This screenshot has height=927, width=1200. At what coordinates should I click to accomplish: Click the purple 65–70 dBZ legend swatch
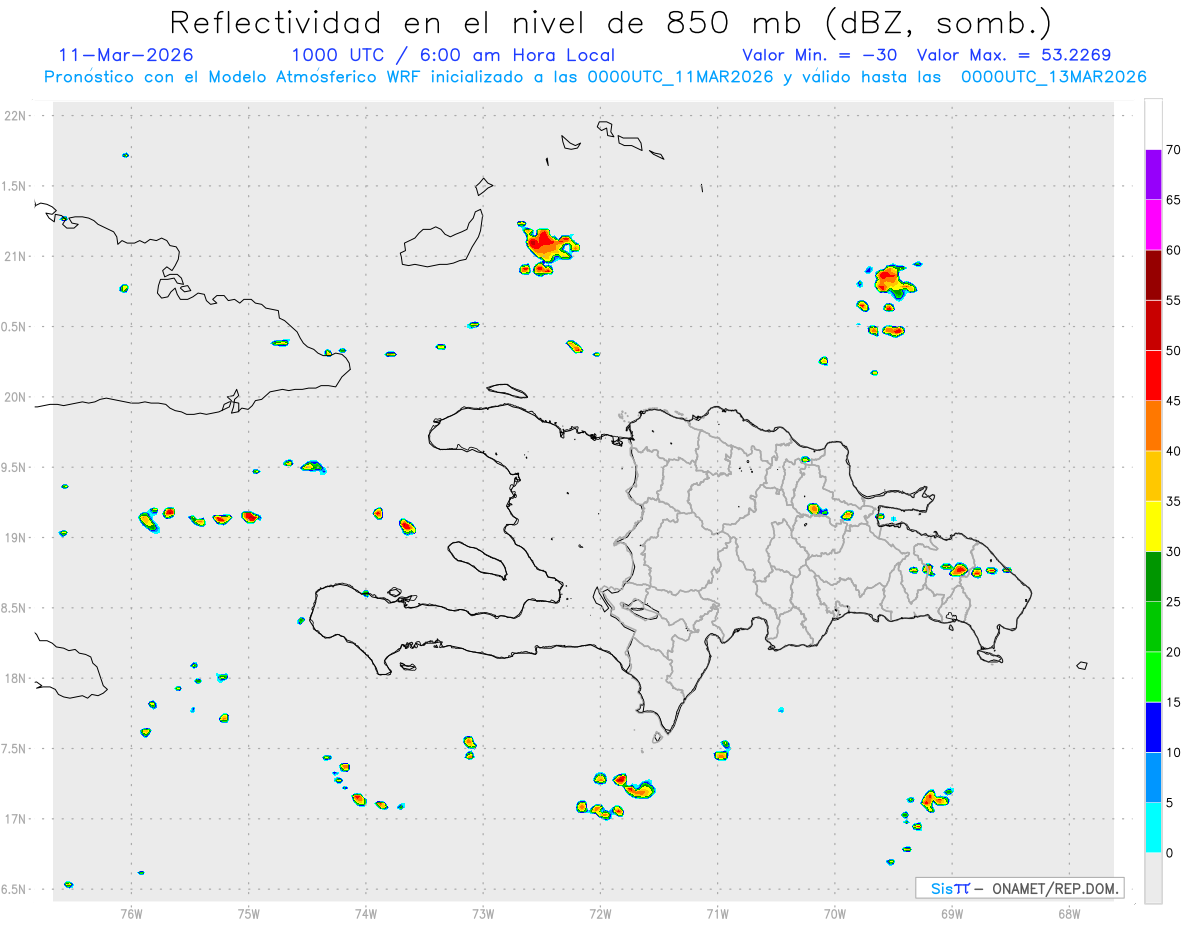(x=1153, y=175)
